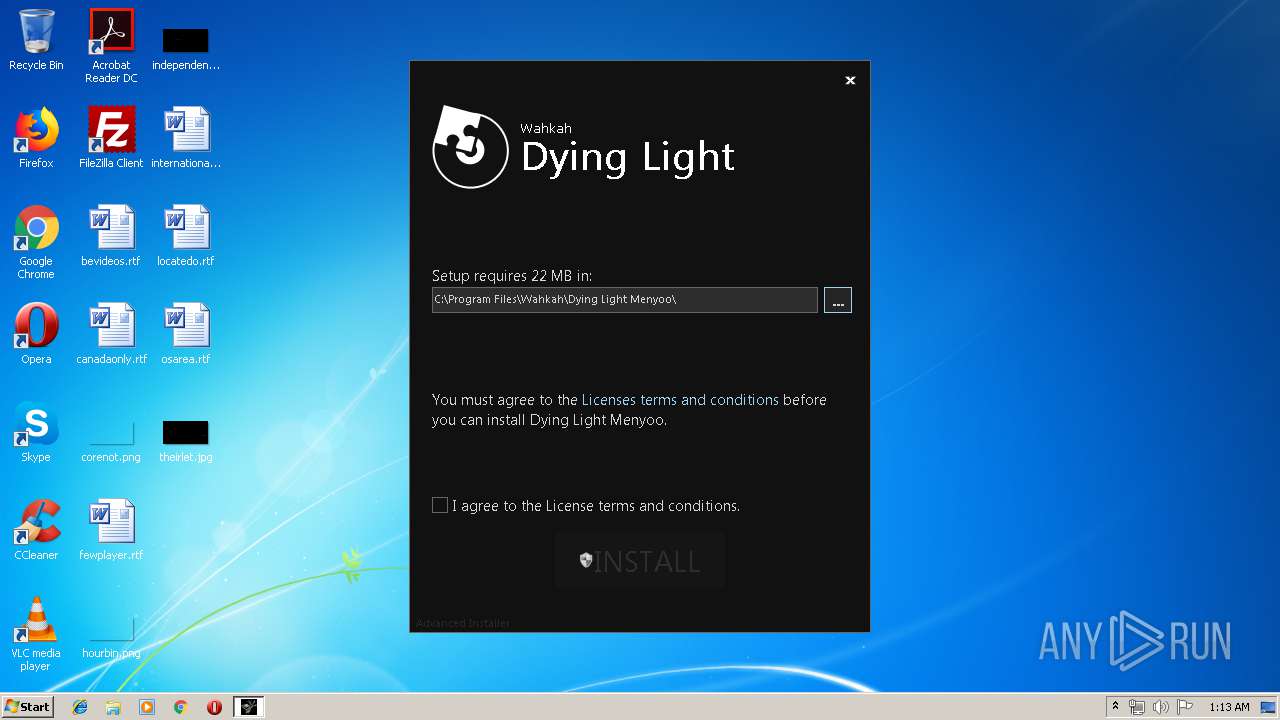
Task: Click the 1:13 AM taskbar clock
Action: (1229, 707)
